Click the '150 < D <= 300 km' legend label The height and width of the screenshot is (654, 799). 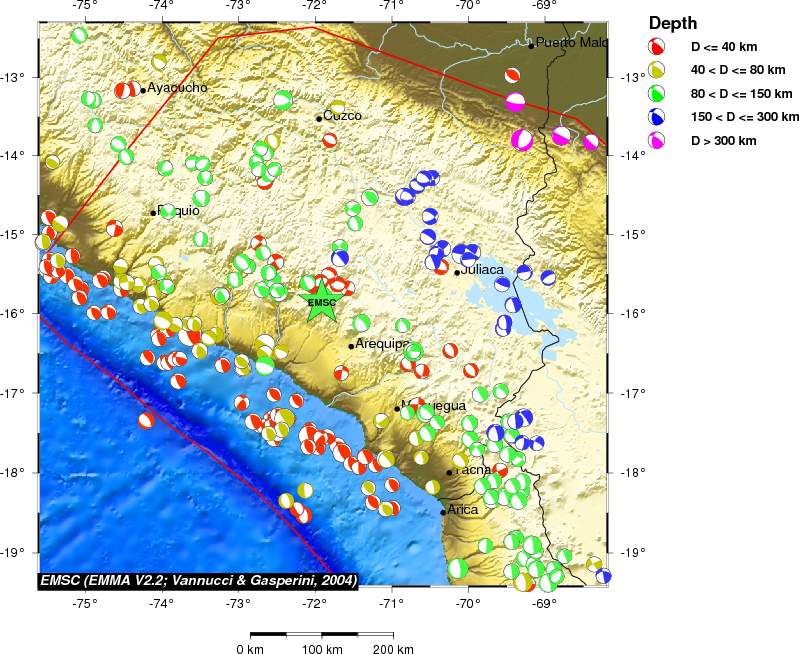pyautogui.click(x=745, y=117)
